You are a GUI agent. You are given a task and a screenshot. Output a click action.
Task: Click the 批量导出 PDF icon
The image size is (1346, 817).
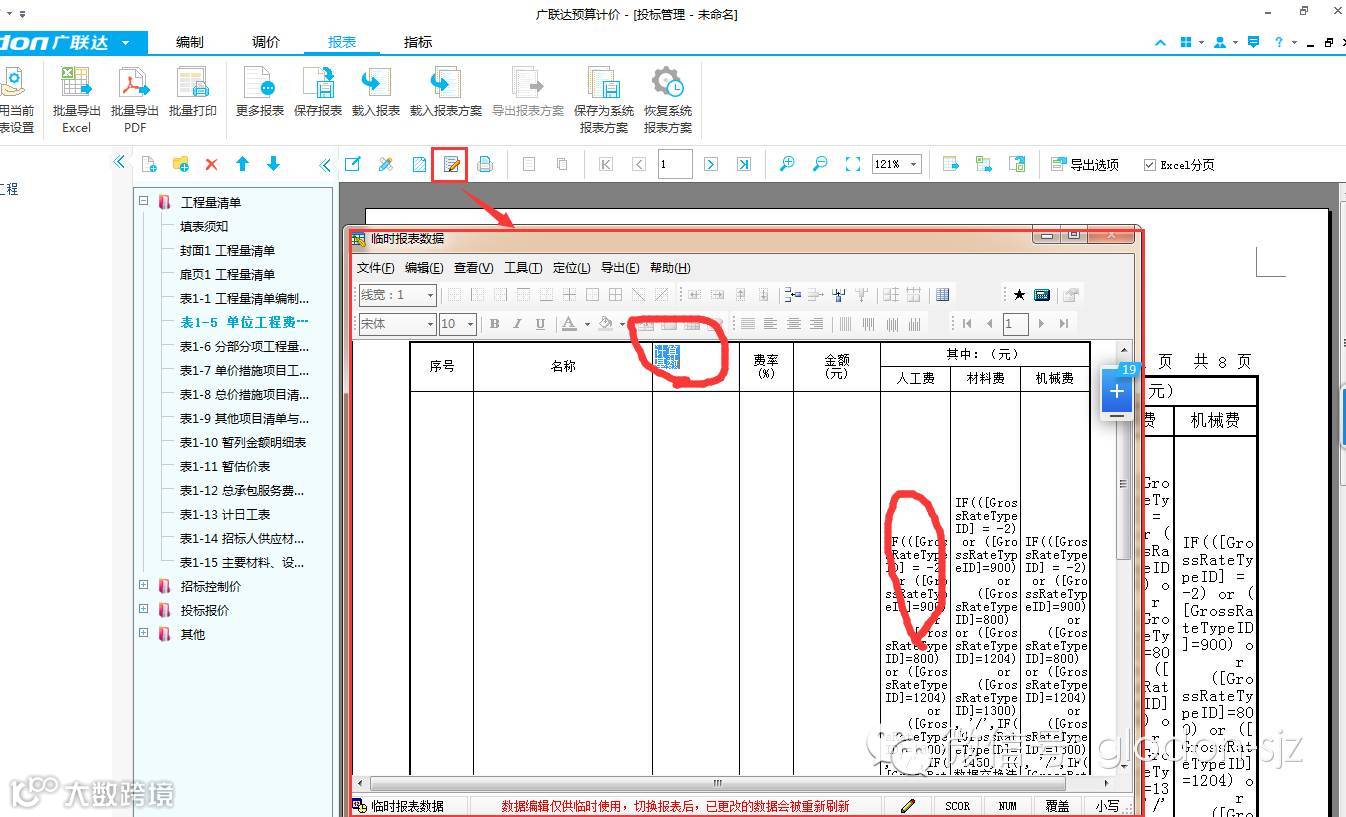point(134,100)
